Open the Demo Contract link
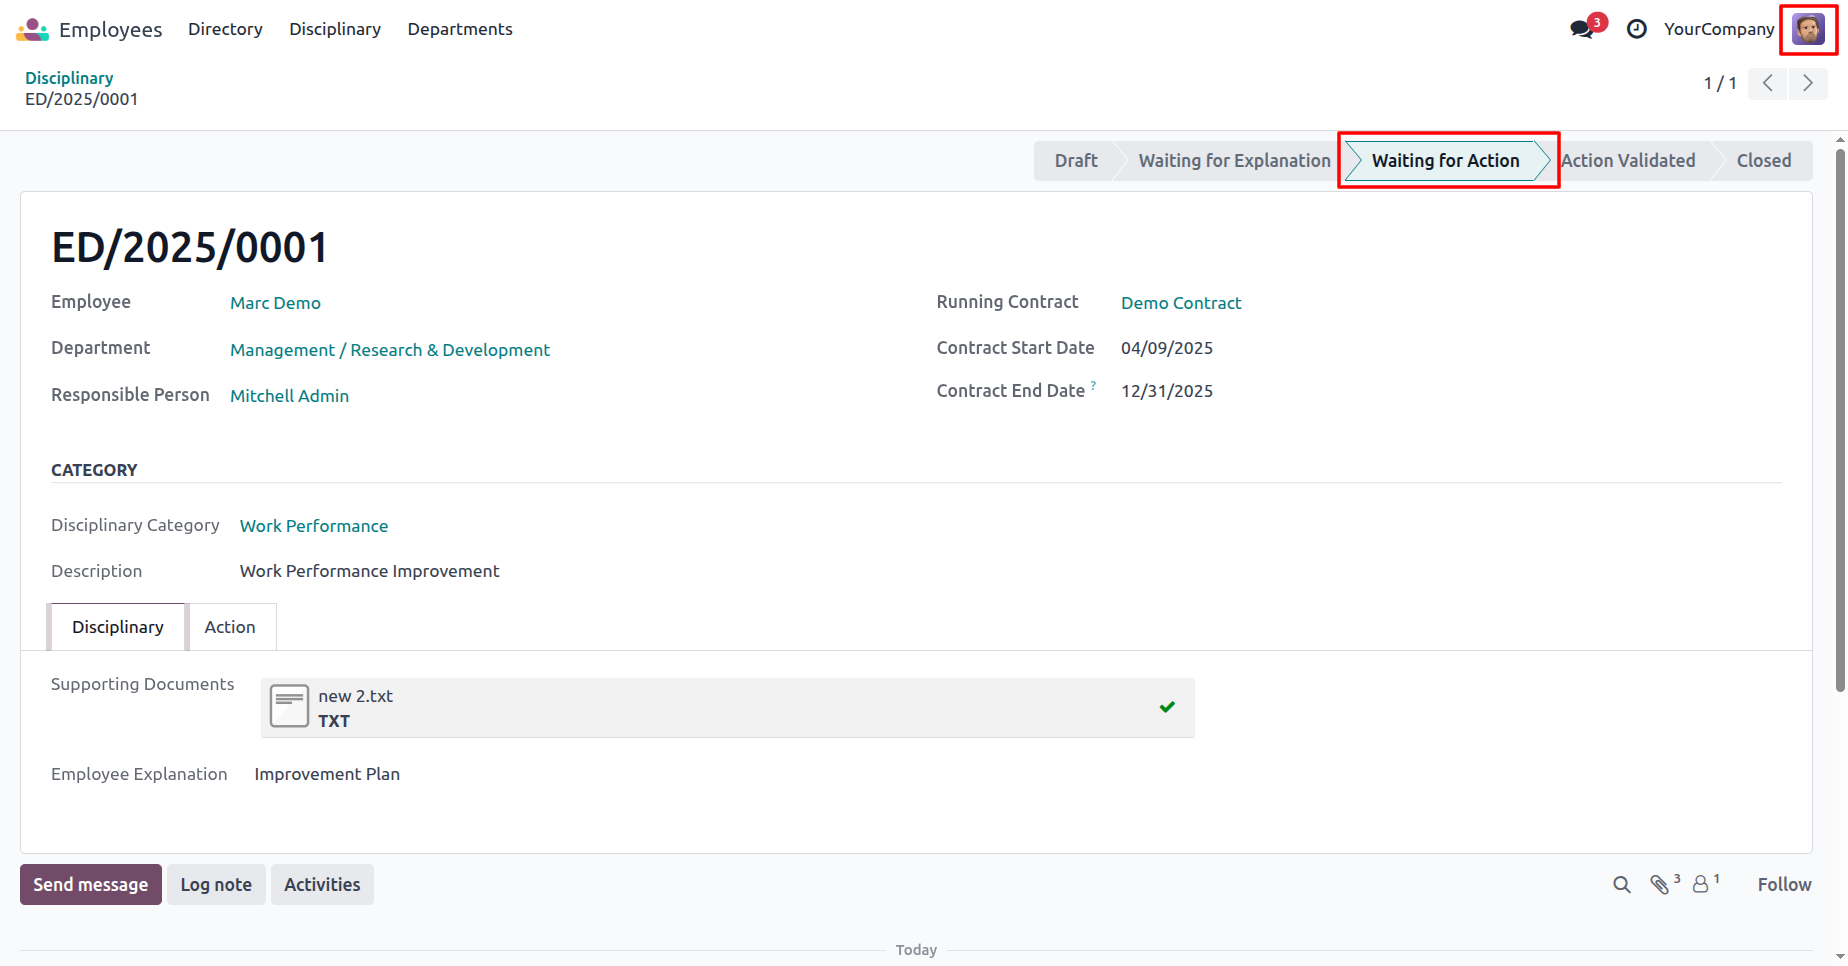This screenshot has width=1848, height=966. [x=1181, y=303]
